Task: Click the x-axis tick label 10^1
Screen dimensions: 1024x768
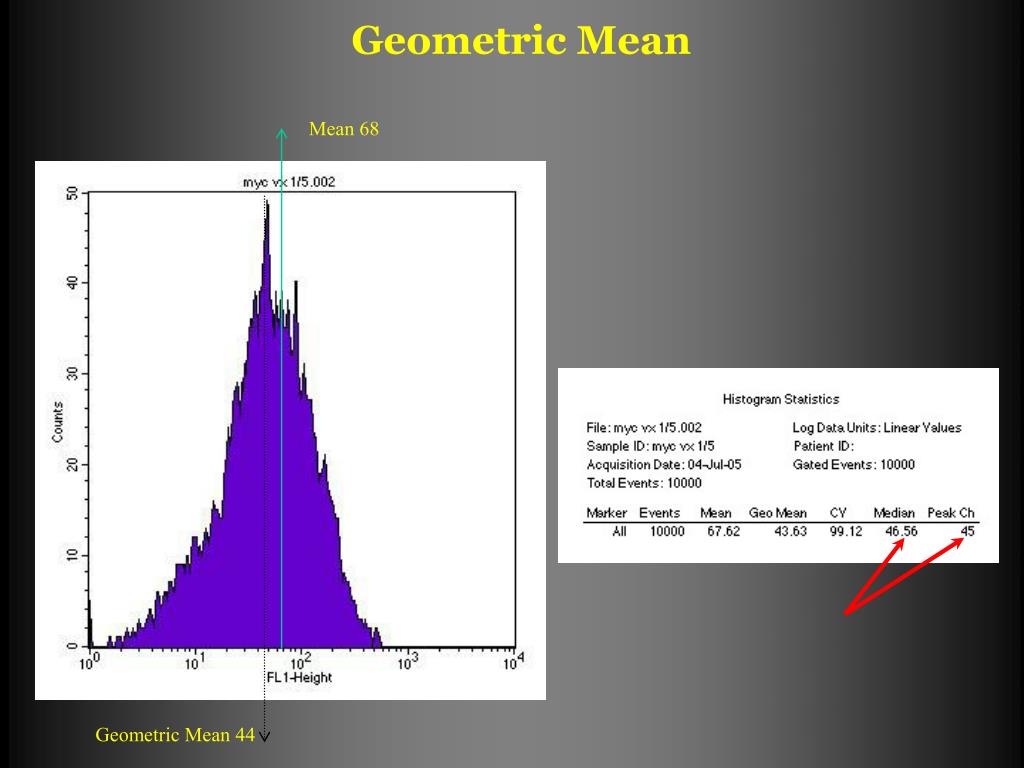Action: click(195, 662)
